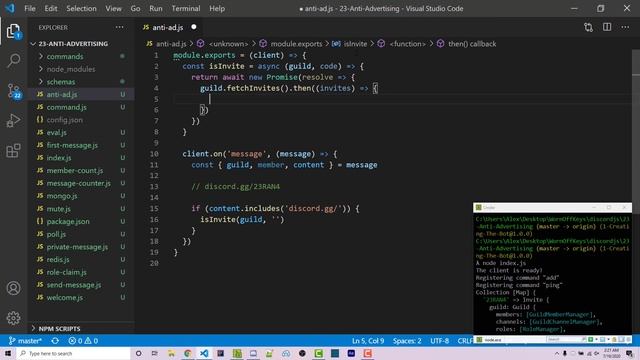Click the Windows taskbar search box

[73, 353]
